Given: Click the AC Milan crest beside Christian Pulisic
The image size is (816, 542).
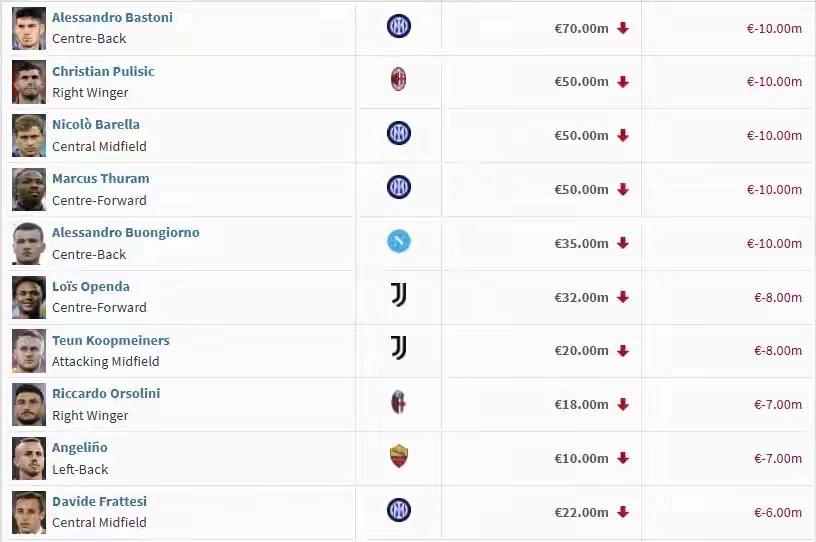Looking at the screenshot, I should [x=399, y=79].
